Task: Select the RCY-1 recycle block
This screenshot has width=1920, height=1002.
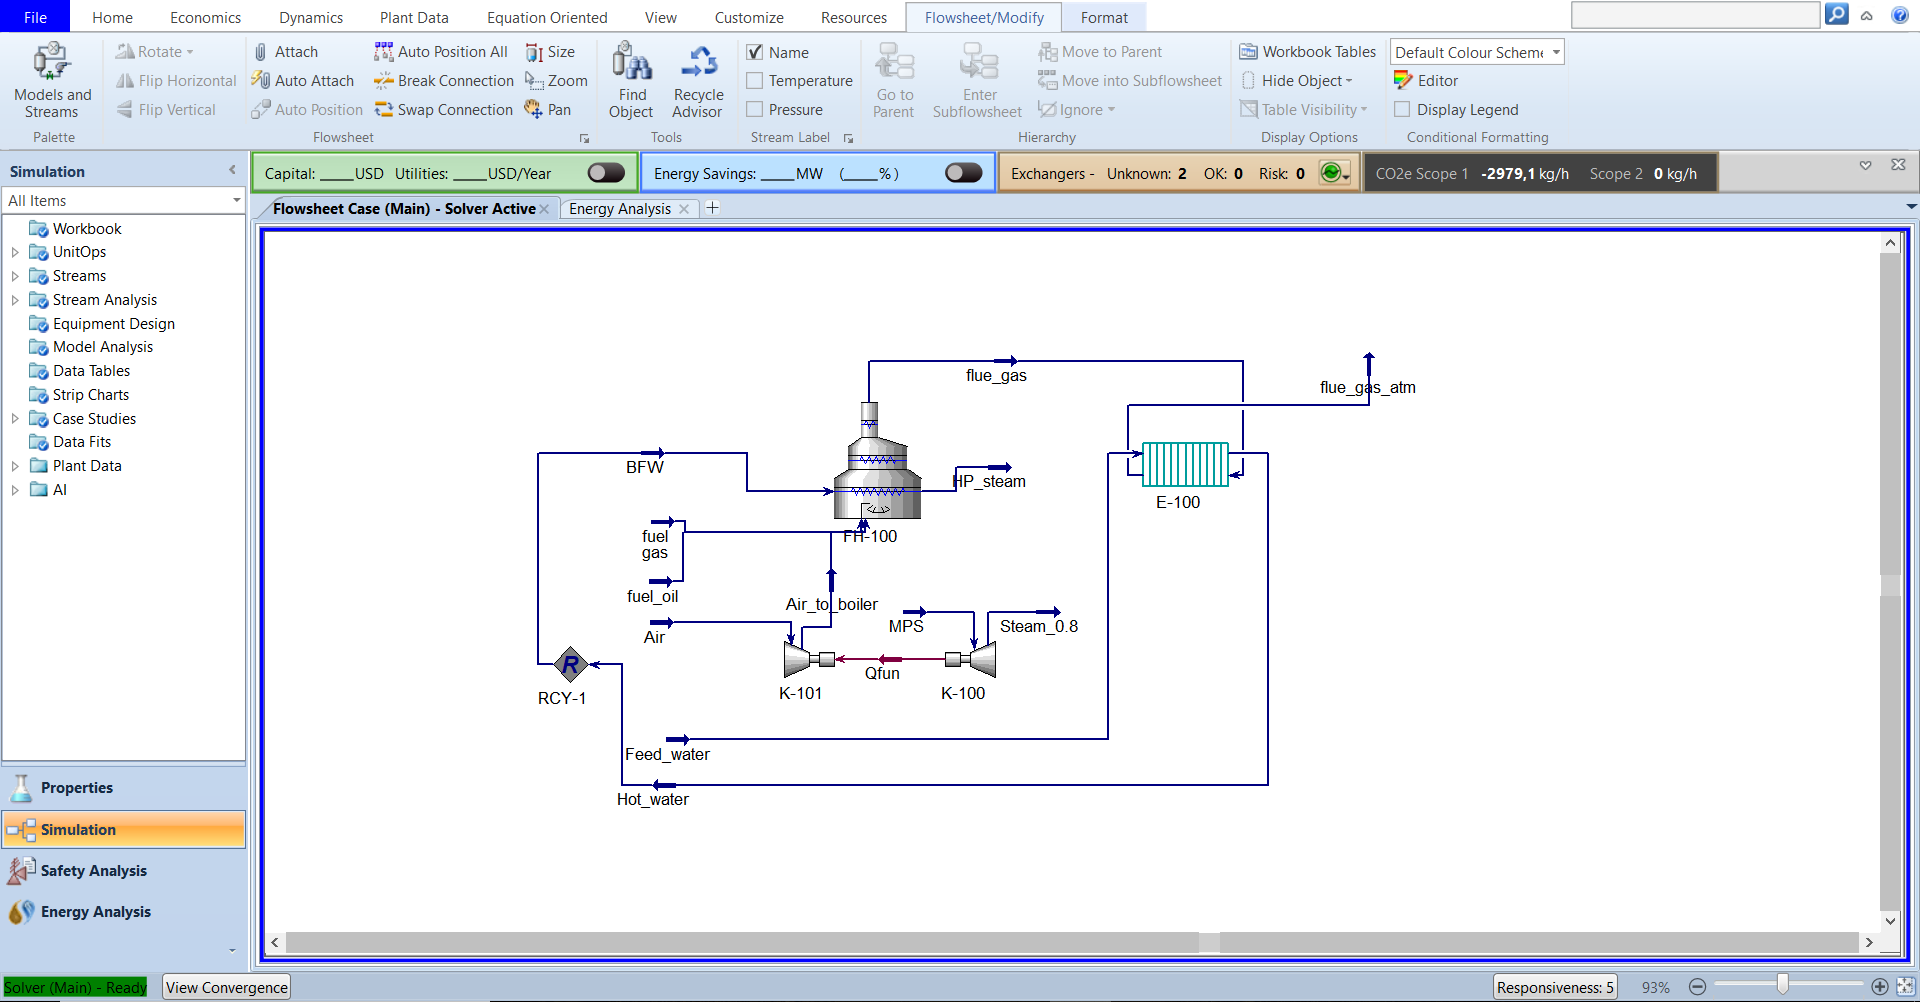Action: 570,664
